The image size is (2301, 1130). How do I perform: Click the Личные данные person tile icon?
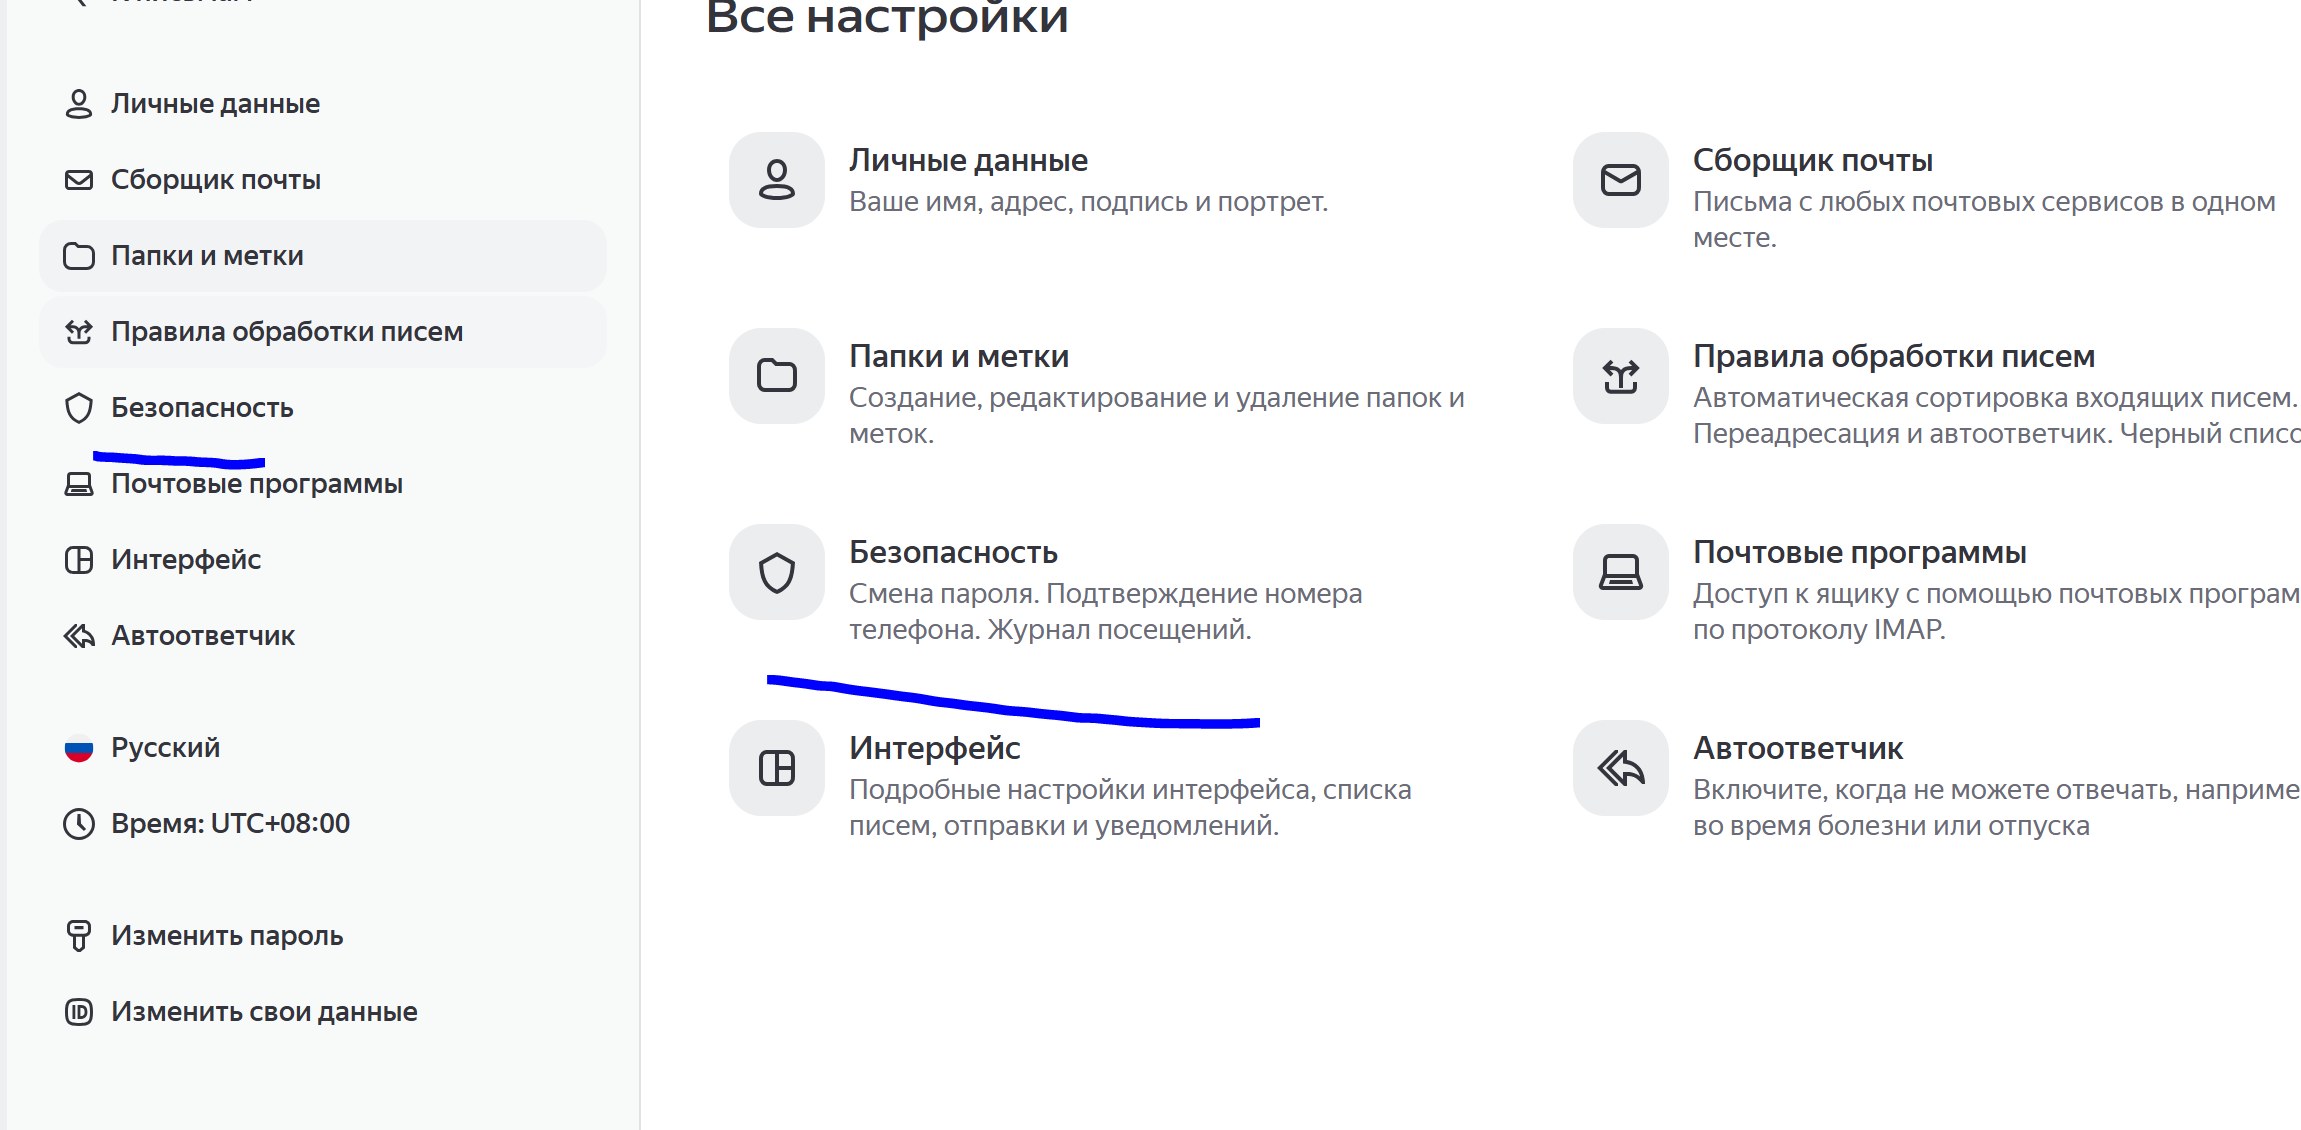point(776,180)
